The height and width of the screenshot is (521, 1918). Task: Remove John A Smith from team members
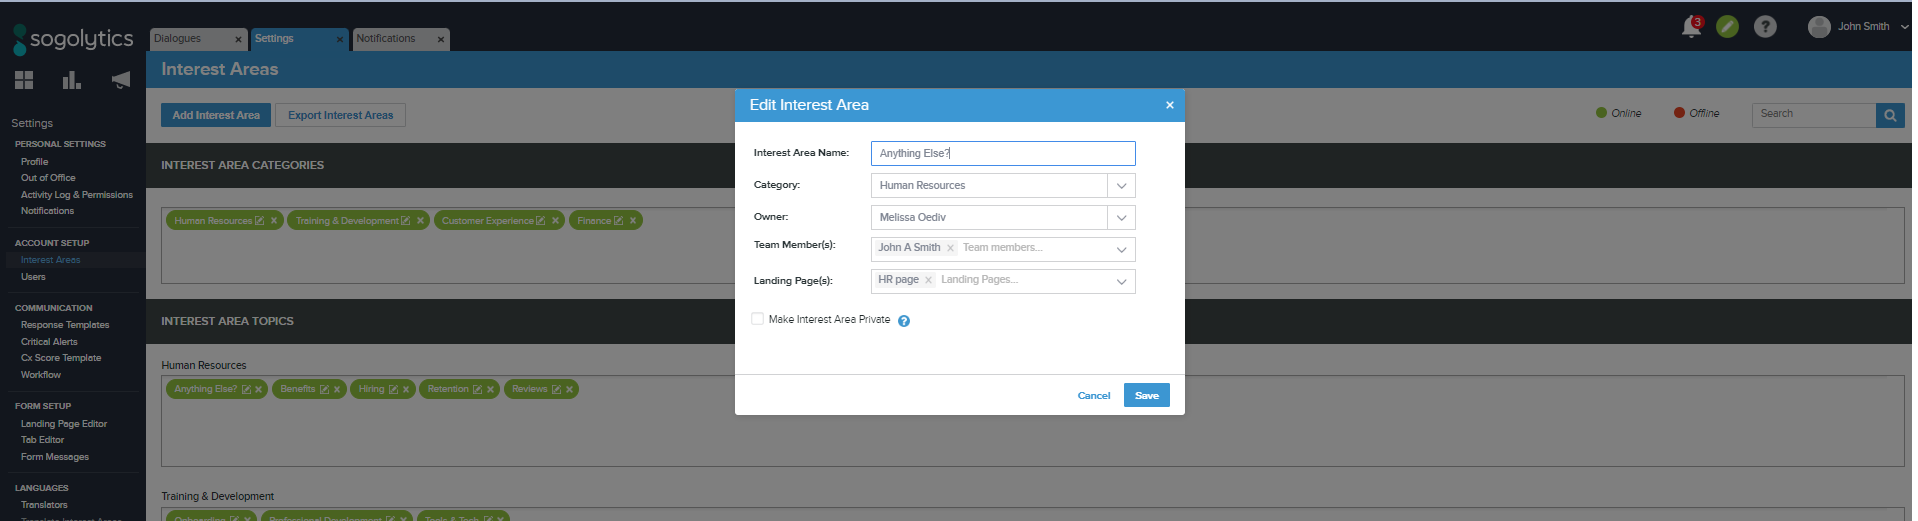tap(950, 249)
